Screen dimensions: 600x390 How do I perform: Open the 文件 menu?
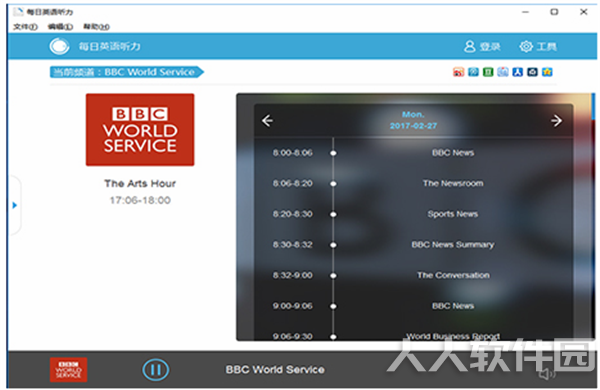point(25,27)
